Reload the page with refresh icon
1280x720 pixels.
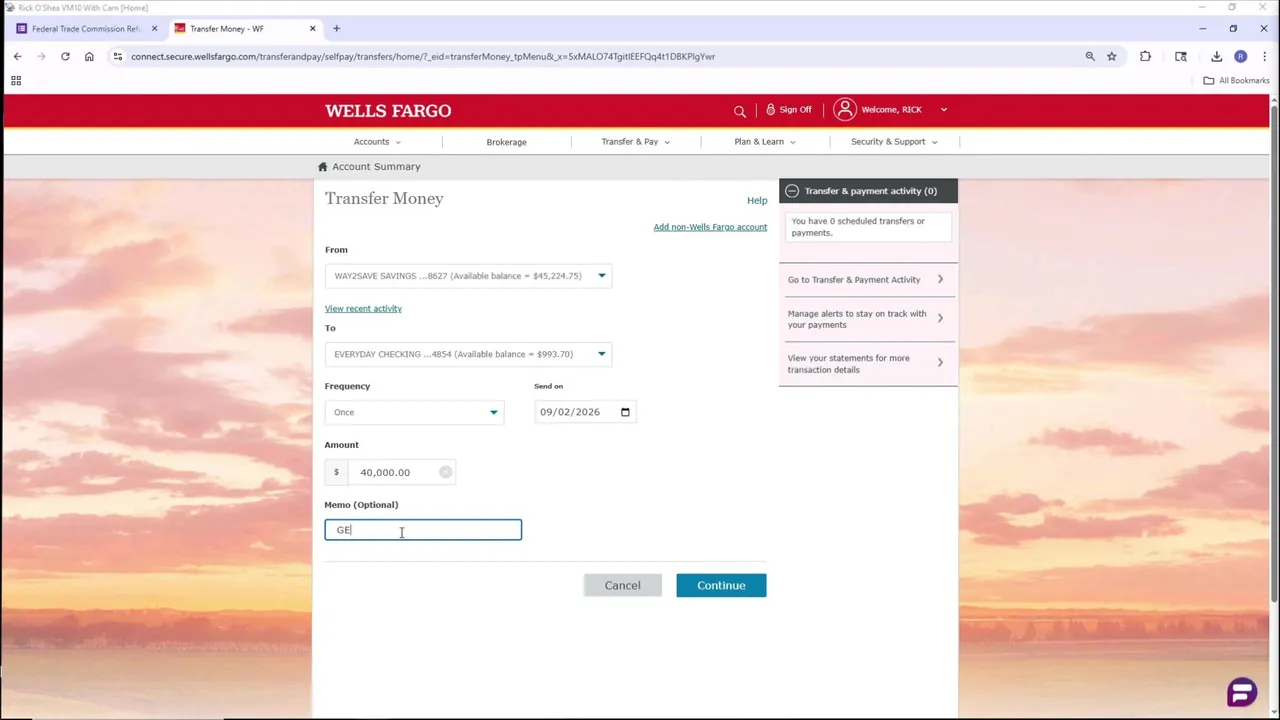pyautogui.click(x=65, y=56)
